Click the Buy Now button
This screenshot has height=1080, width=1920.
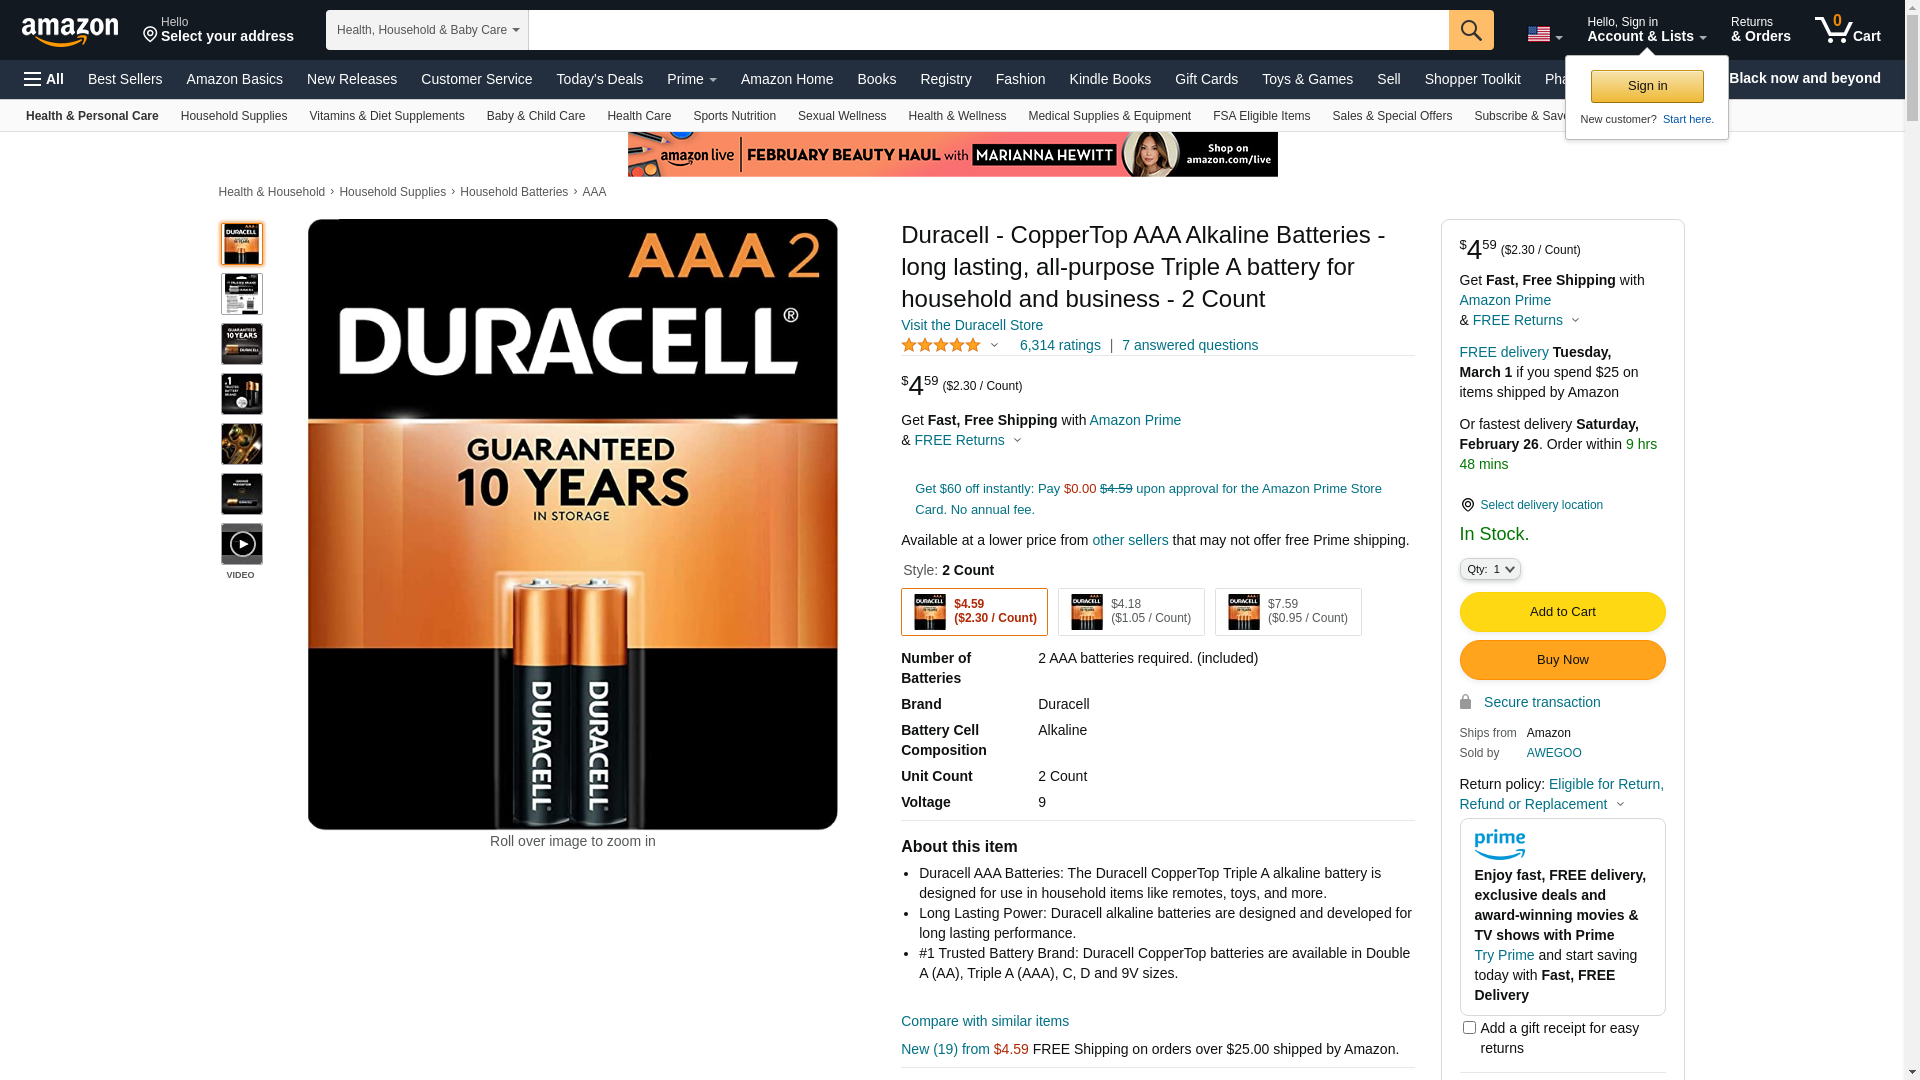coord(1562,660)
